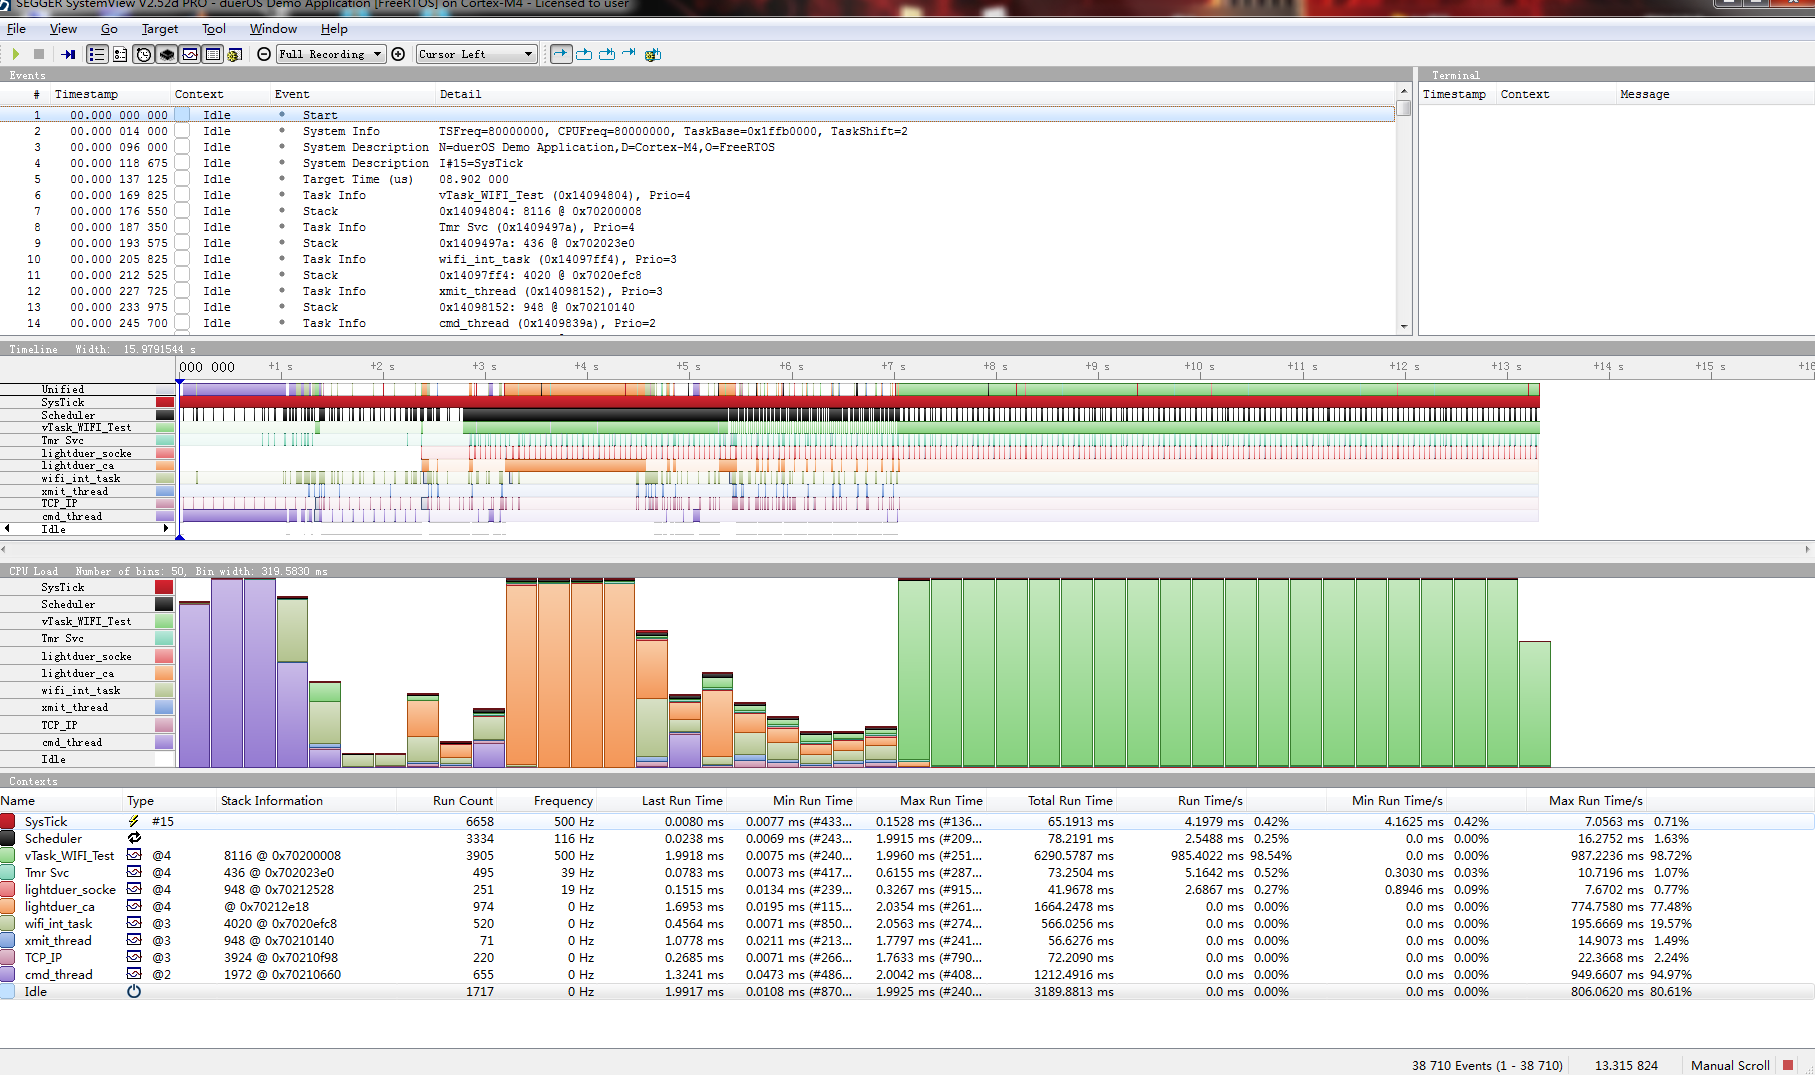Open the Full Recording zoom dropdown
The height and width of the screenshot is (1075, 1815).
coord(331,54)
